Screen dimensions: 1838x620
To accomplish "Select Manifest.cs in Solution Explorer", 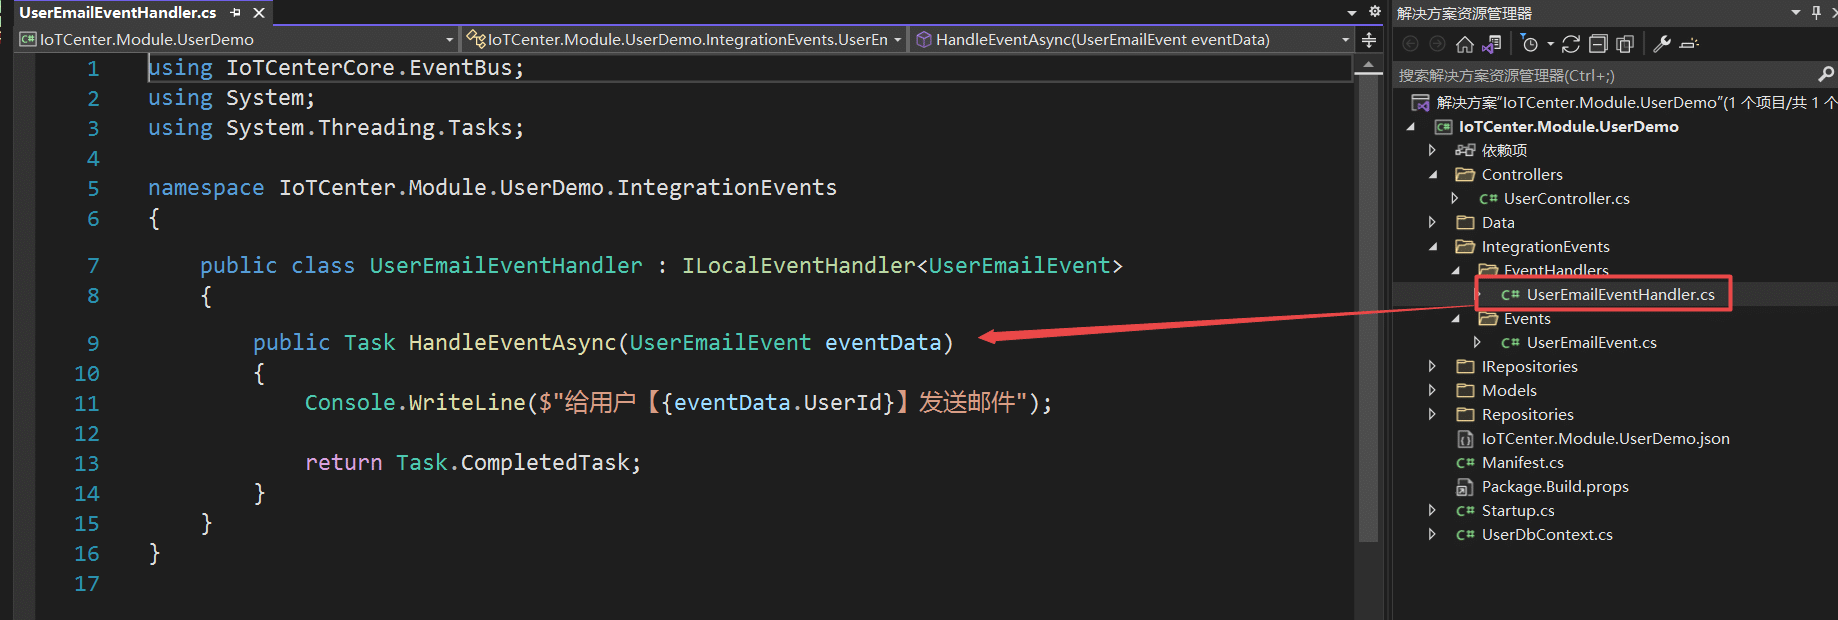I will pos(1522,462).
